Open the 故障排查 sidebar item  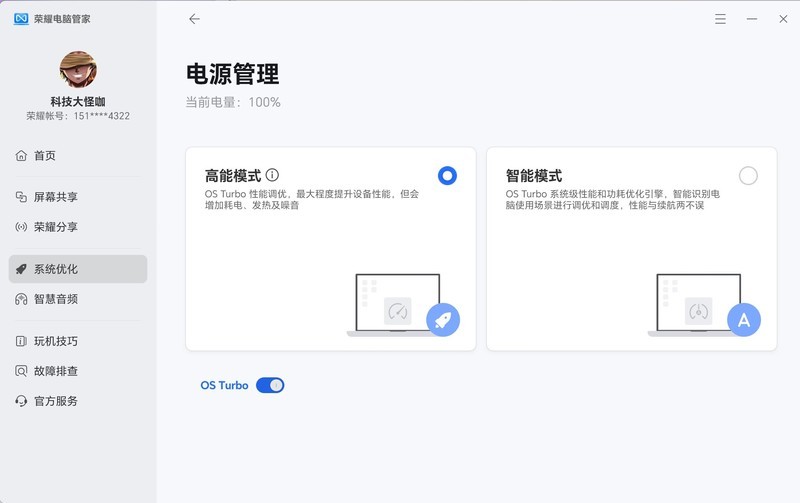(78, 371)
